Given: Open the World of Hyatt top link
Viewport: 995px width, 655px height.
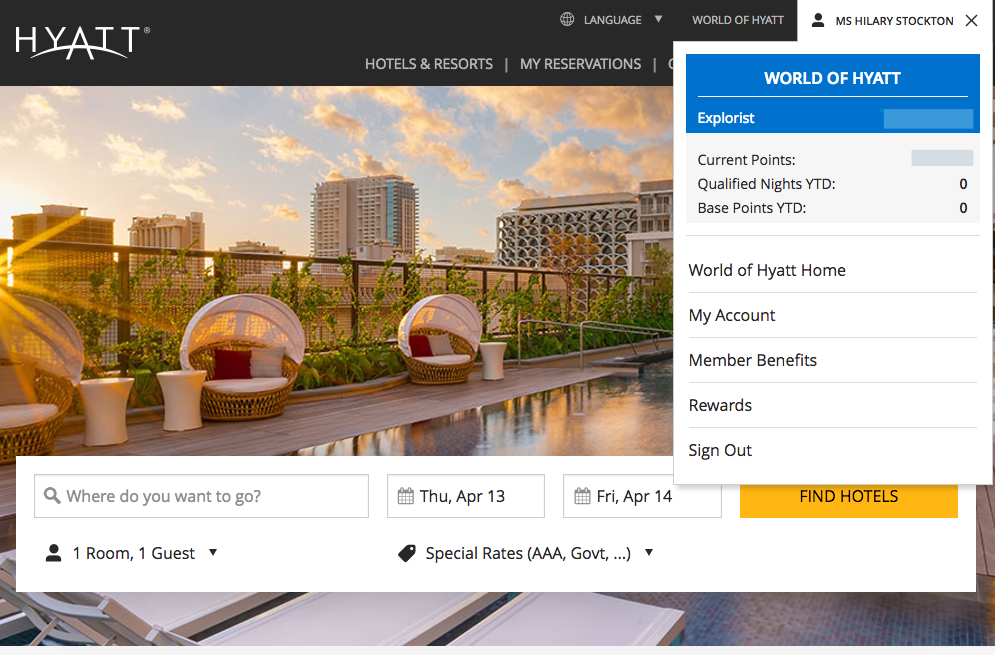Looking at the screenshot, I should [x=738, y=20].
